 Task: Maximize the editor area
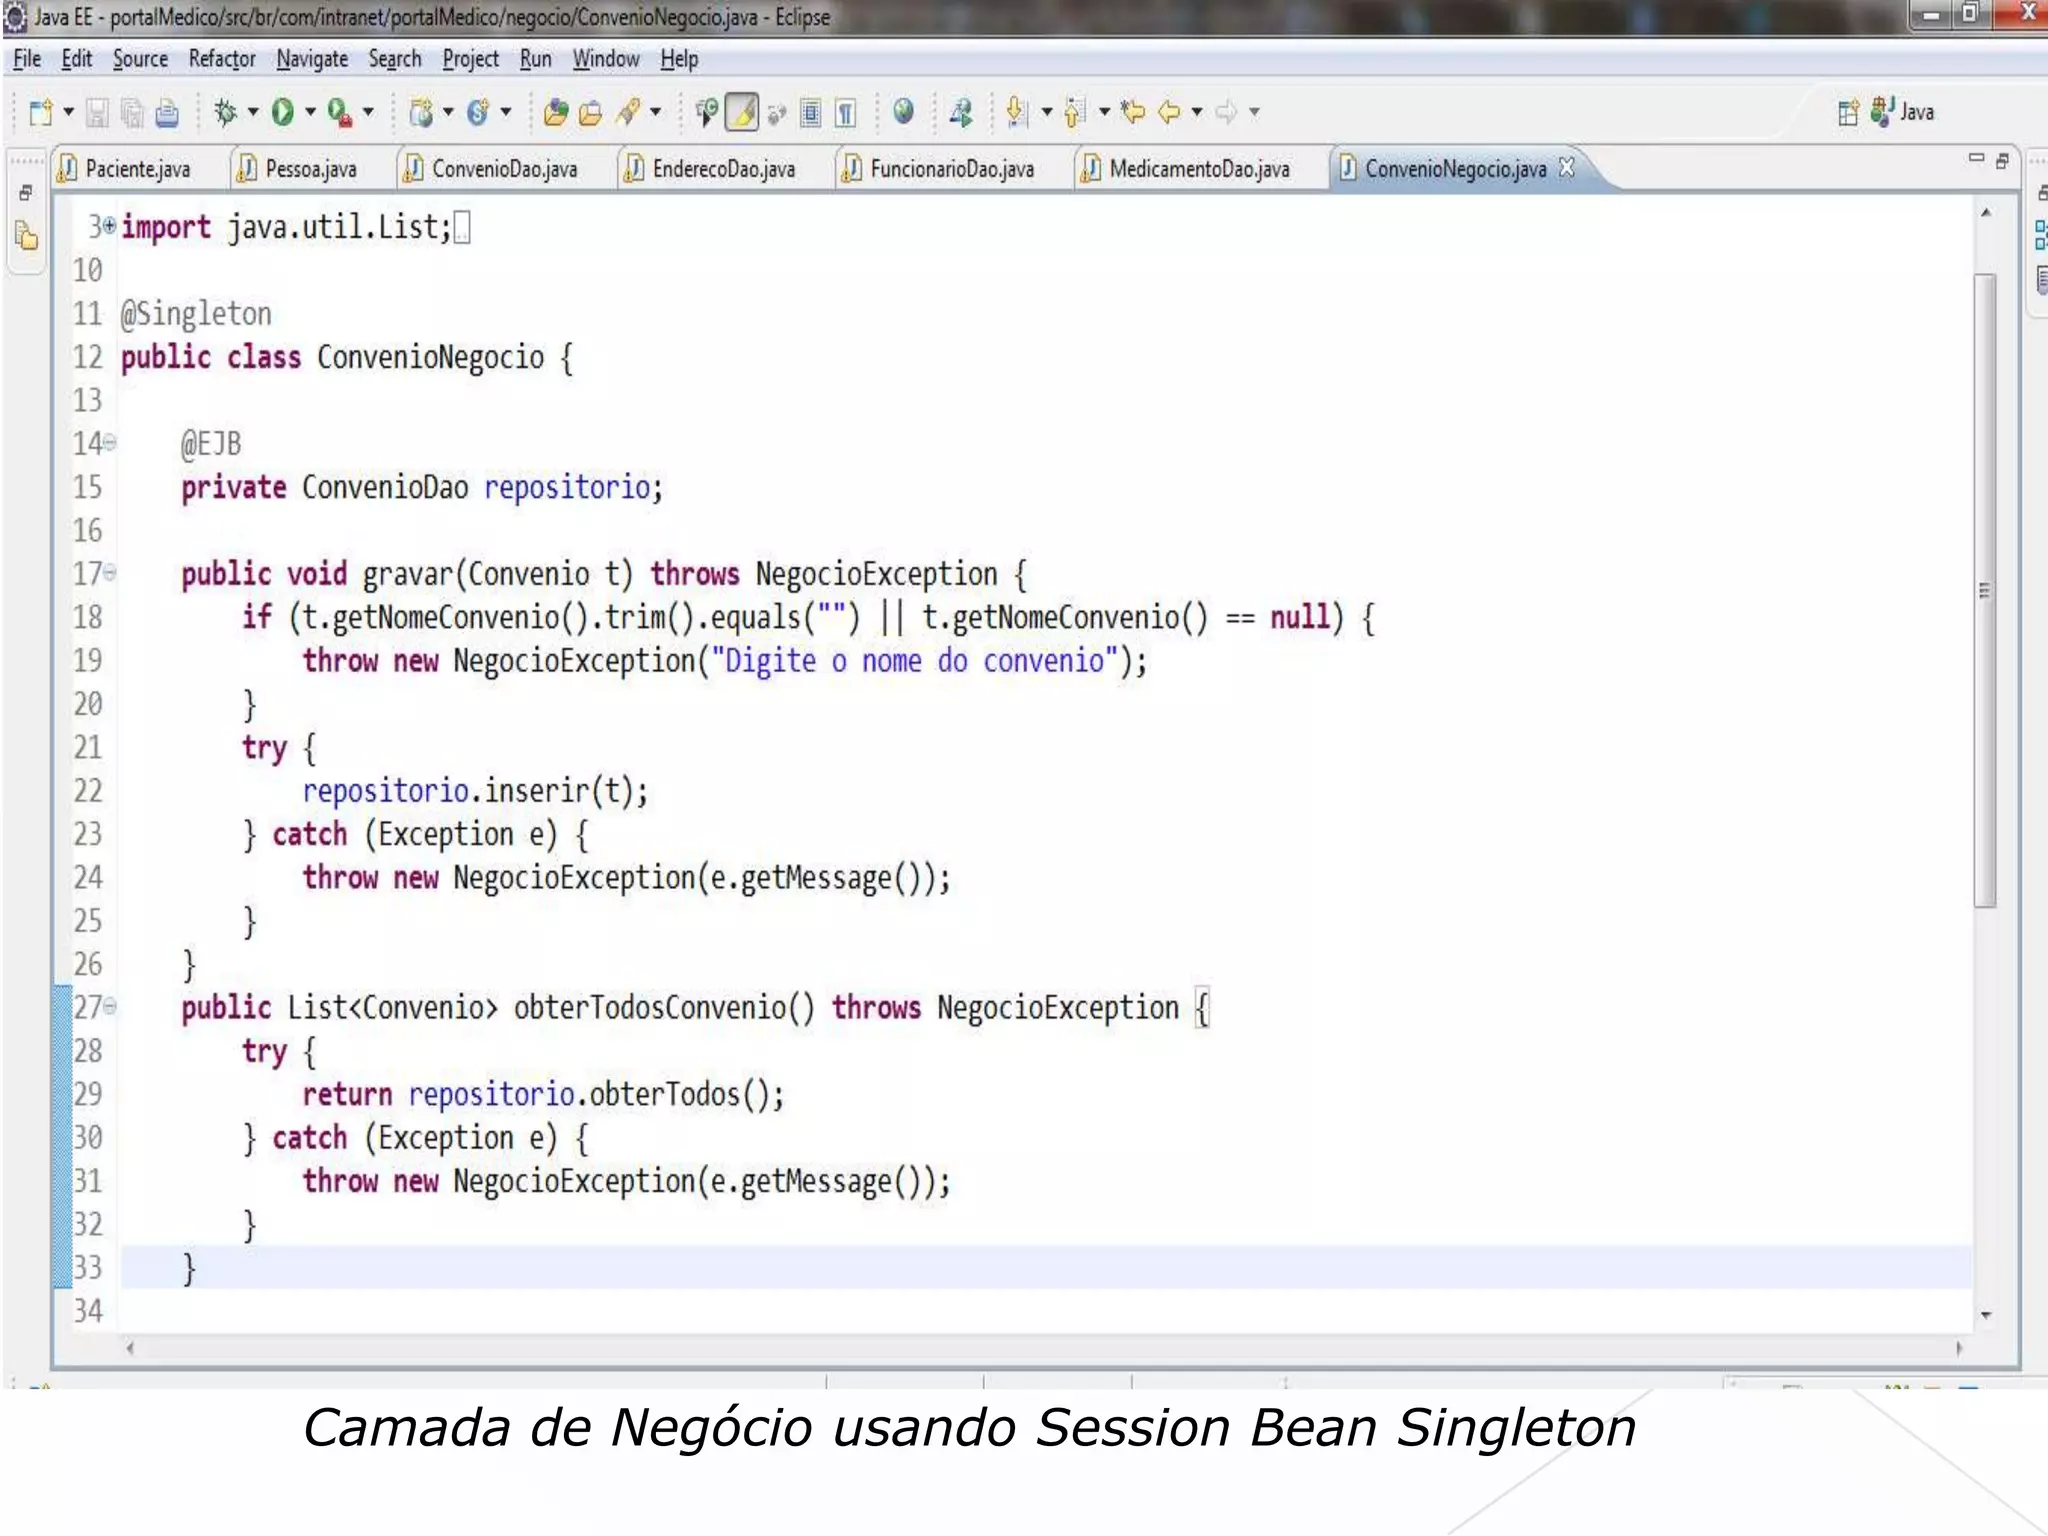point(2002,160)
